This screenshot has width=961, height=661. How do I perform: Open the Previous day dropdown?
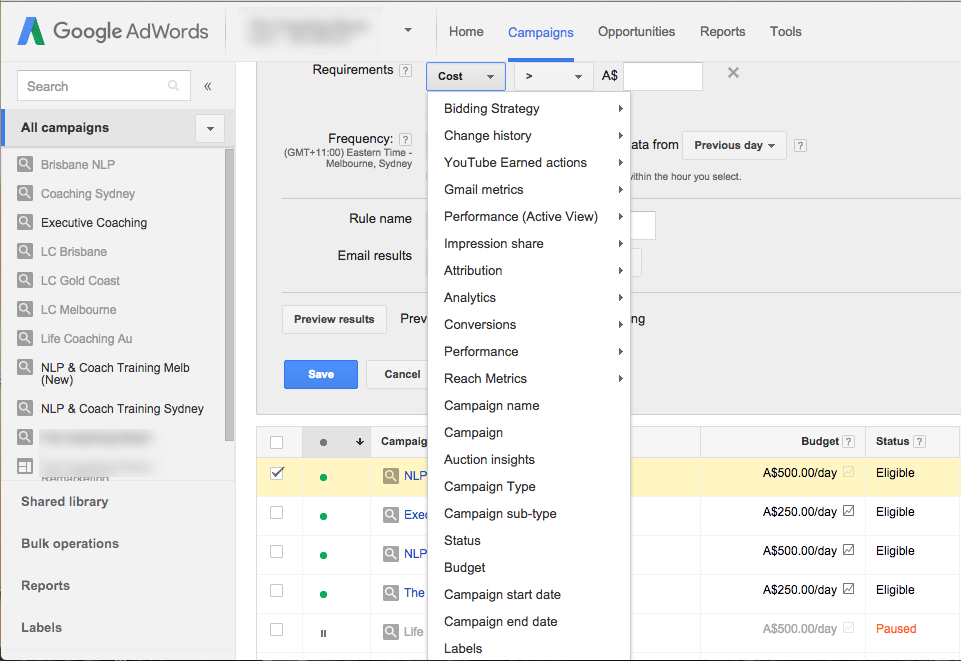pyautogui.click(x=734, y=146)
